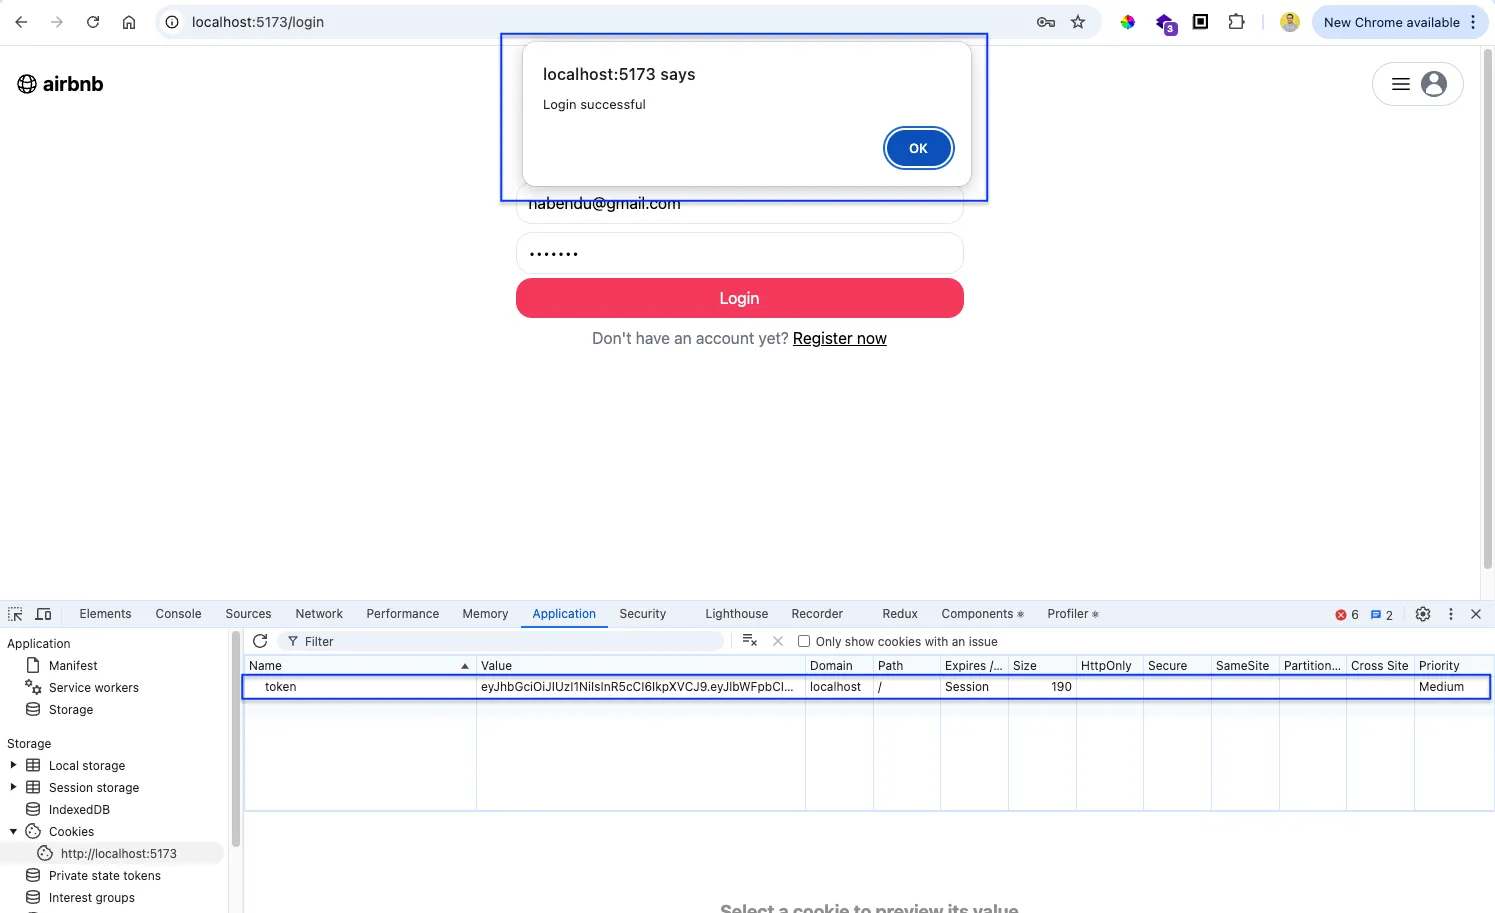Follow the Register now link

click(840, 338)
